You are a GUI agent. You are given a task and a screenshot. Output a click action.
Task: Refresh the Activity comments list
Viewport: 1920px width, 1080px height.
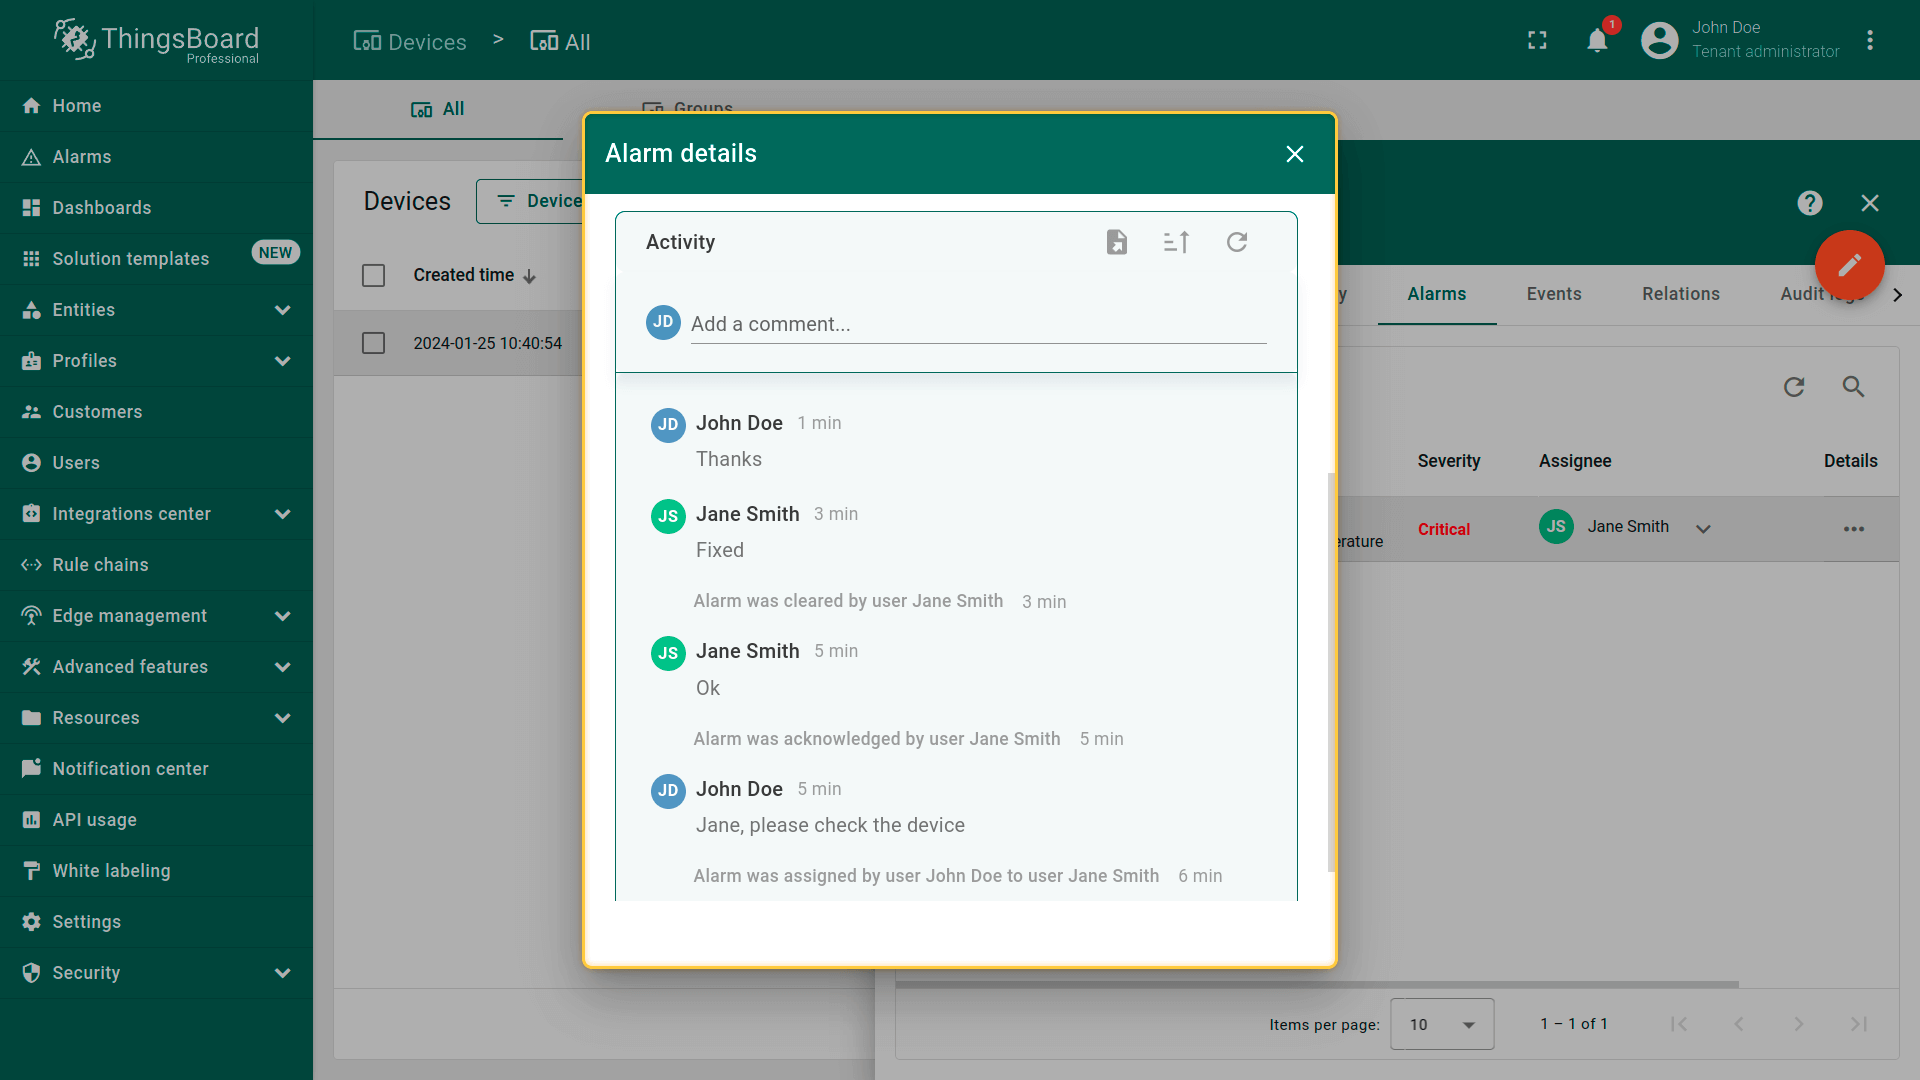click(x=1237, y=242)
